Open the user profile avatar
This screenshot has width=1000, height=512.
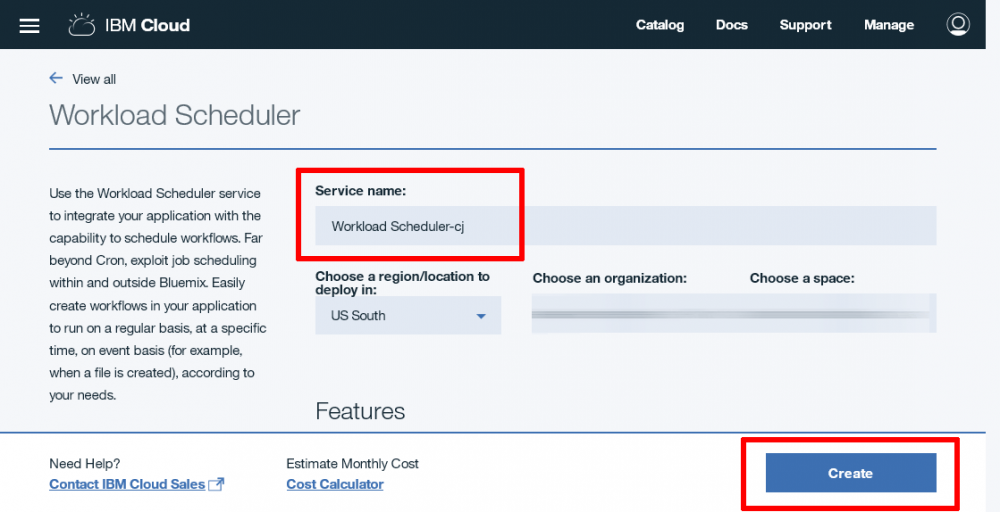pyautogui.click(x=958, y=25)
